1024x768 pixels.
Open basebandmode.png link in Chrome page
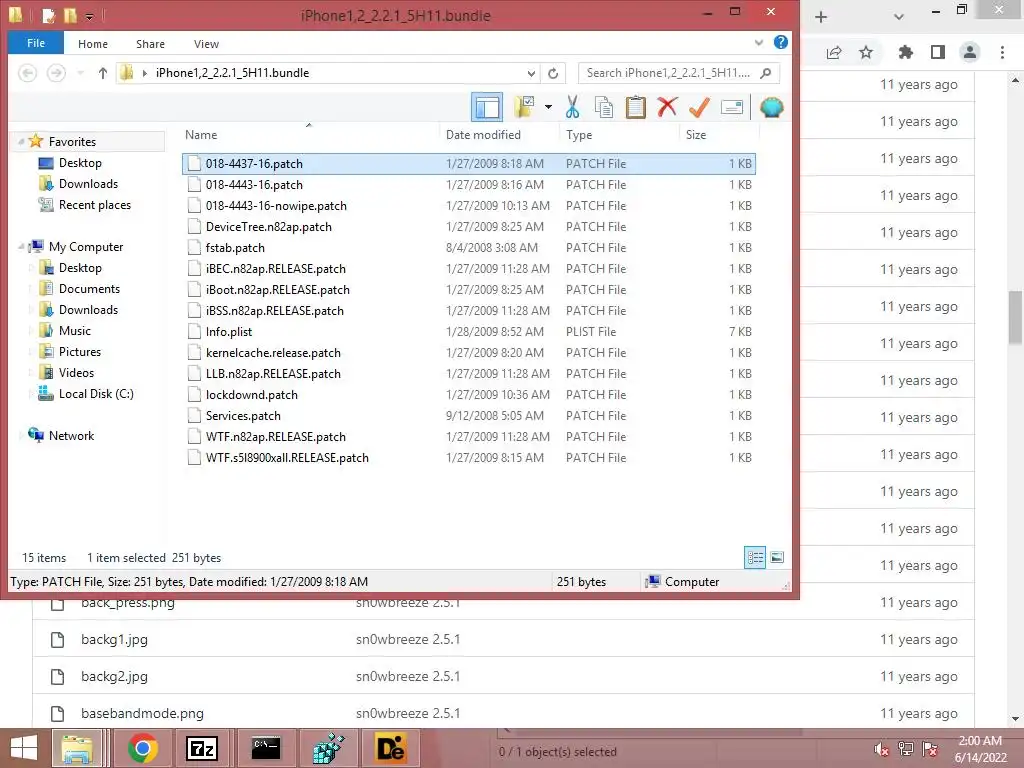pyautogui.click(x=142, y=713)
